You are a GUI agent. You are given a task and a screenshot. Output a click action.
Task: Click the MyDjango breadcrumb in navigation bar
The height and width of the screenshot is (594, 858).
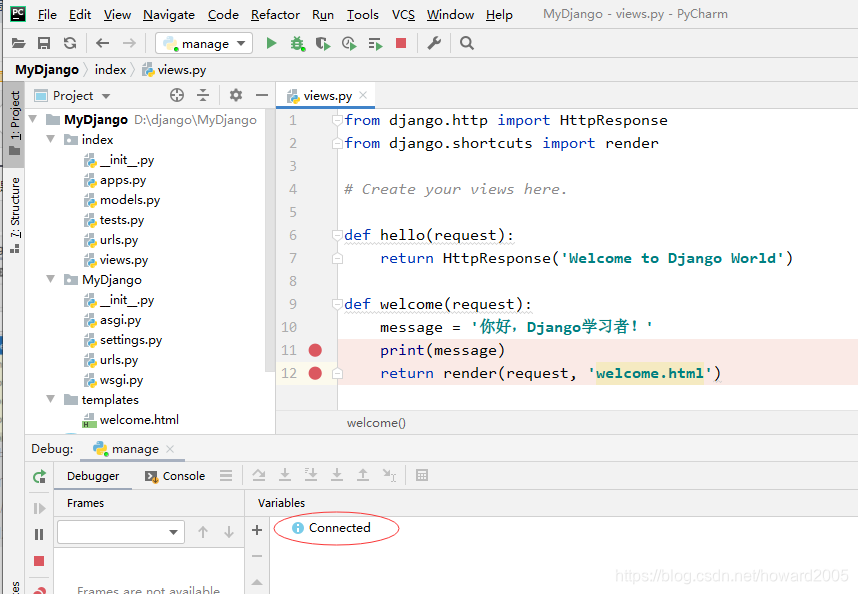(47, 69)
